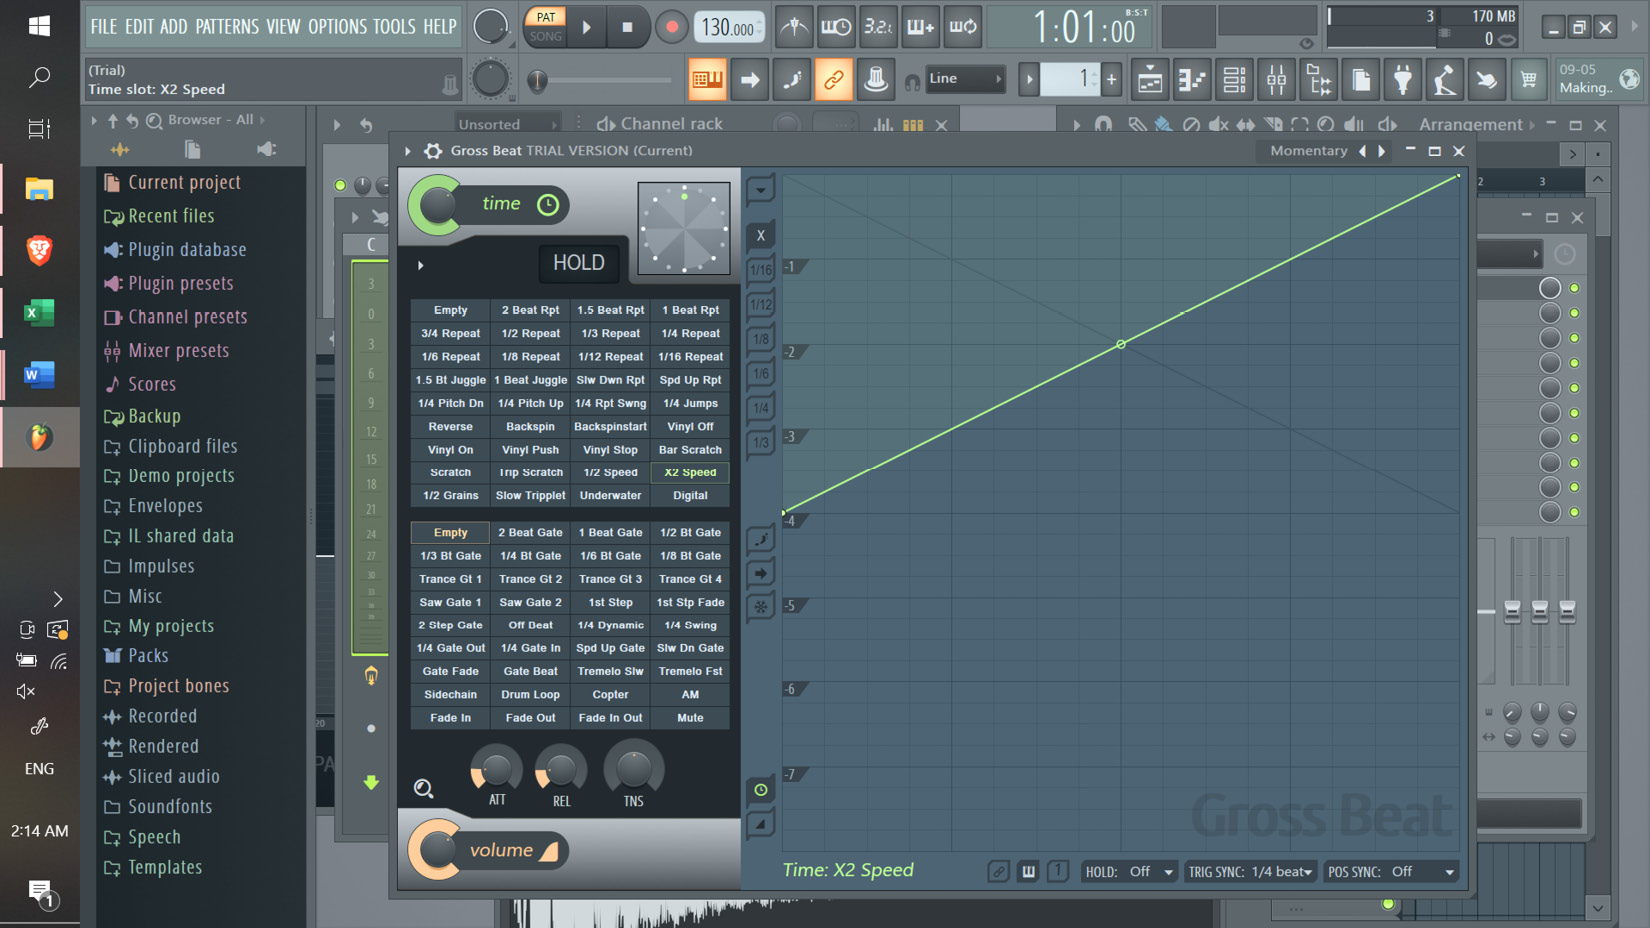Open the Windows search icon

point(39,77)
